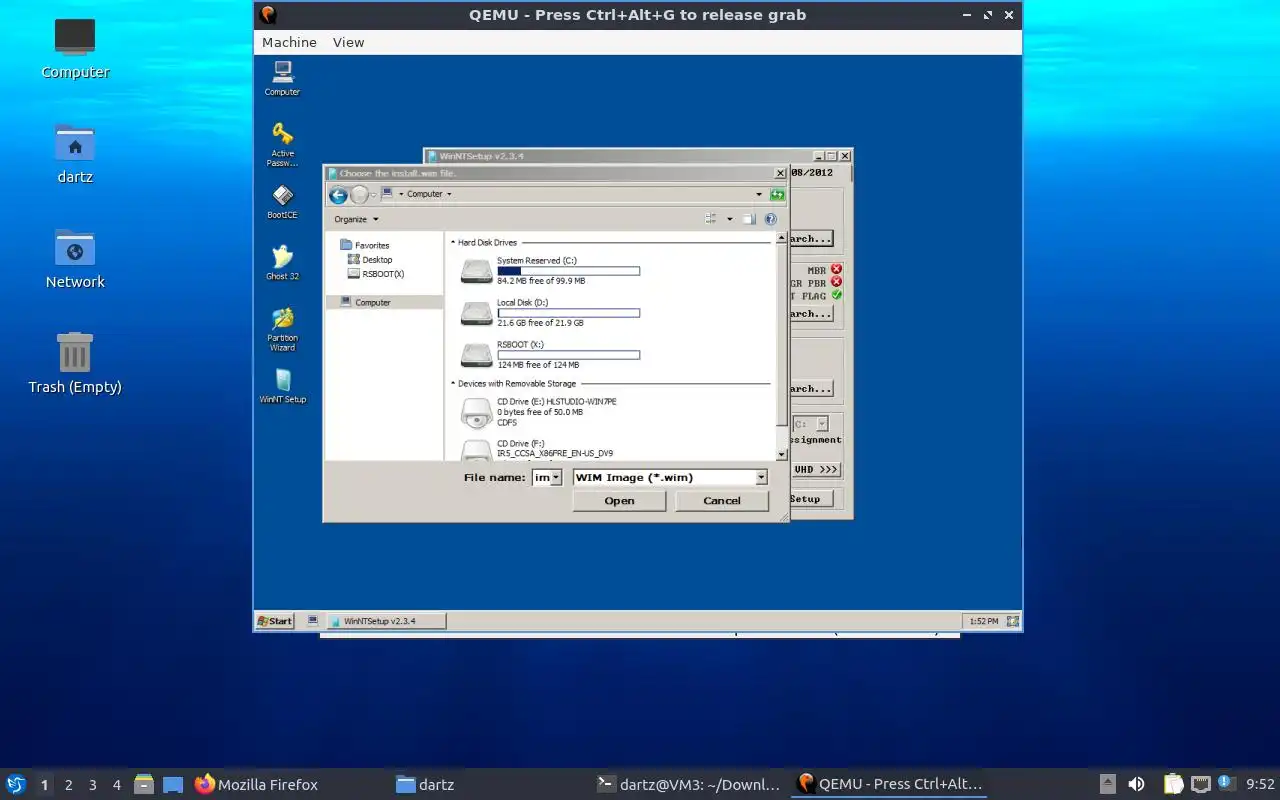Open volume control in host tray
The image size is (1280, 800).
(1136, 784)
